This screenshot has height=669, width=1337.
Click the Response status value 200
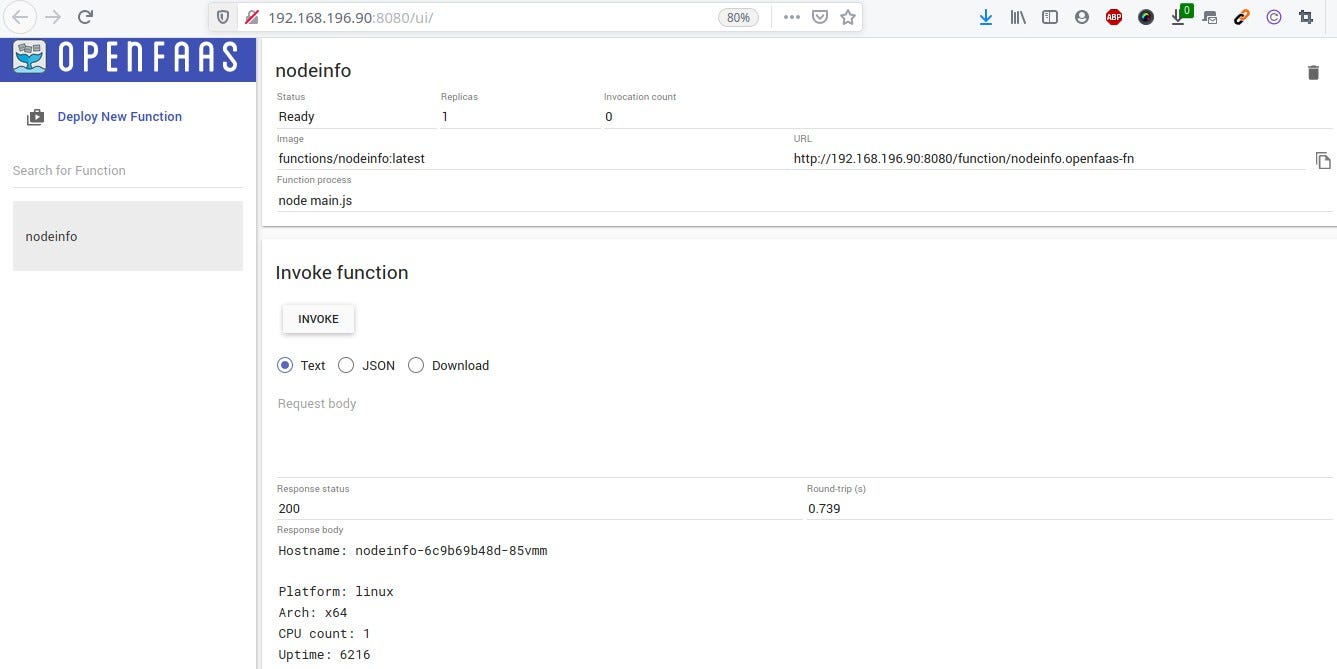coord(289,508)
